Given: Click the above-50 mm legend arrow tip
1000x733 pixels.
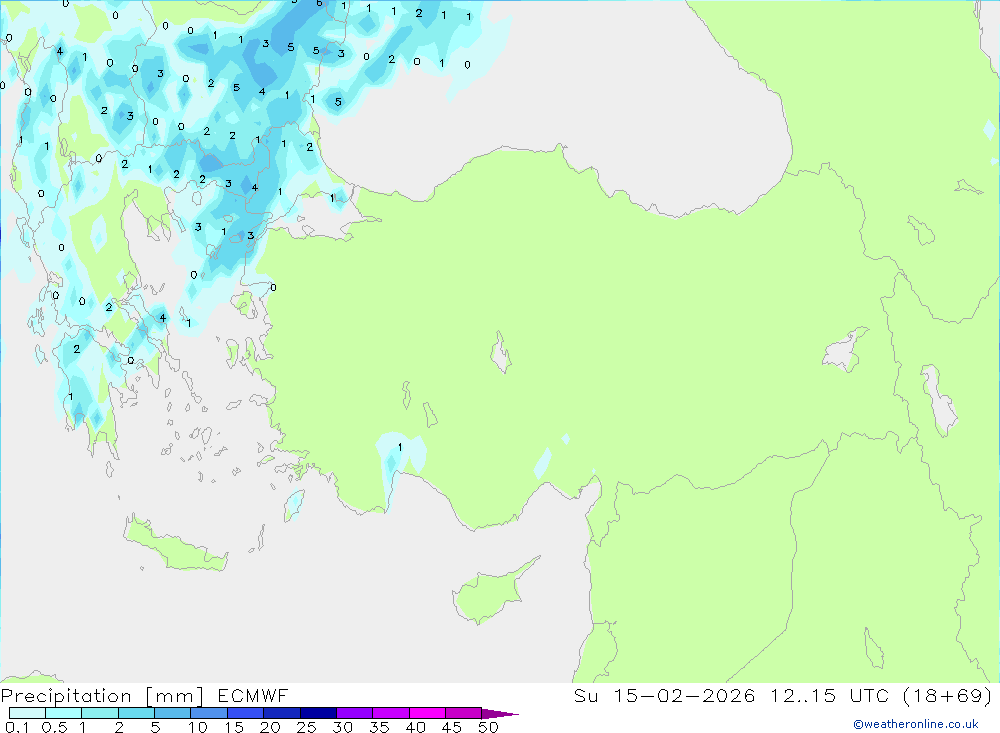Looking at the screenshot, I should coord(500,714).
